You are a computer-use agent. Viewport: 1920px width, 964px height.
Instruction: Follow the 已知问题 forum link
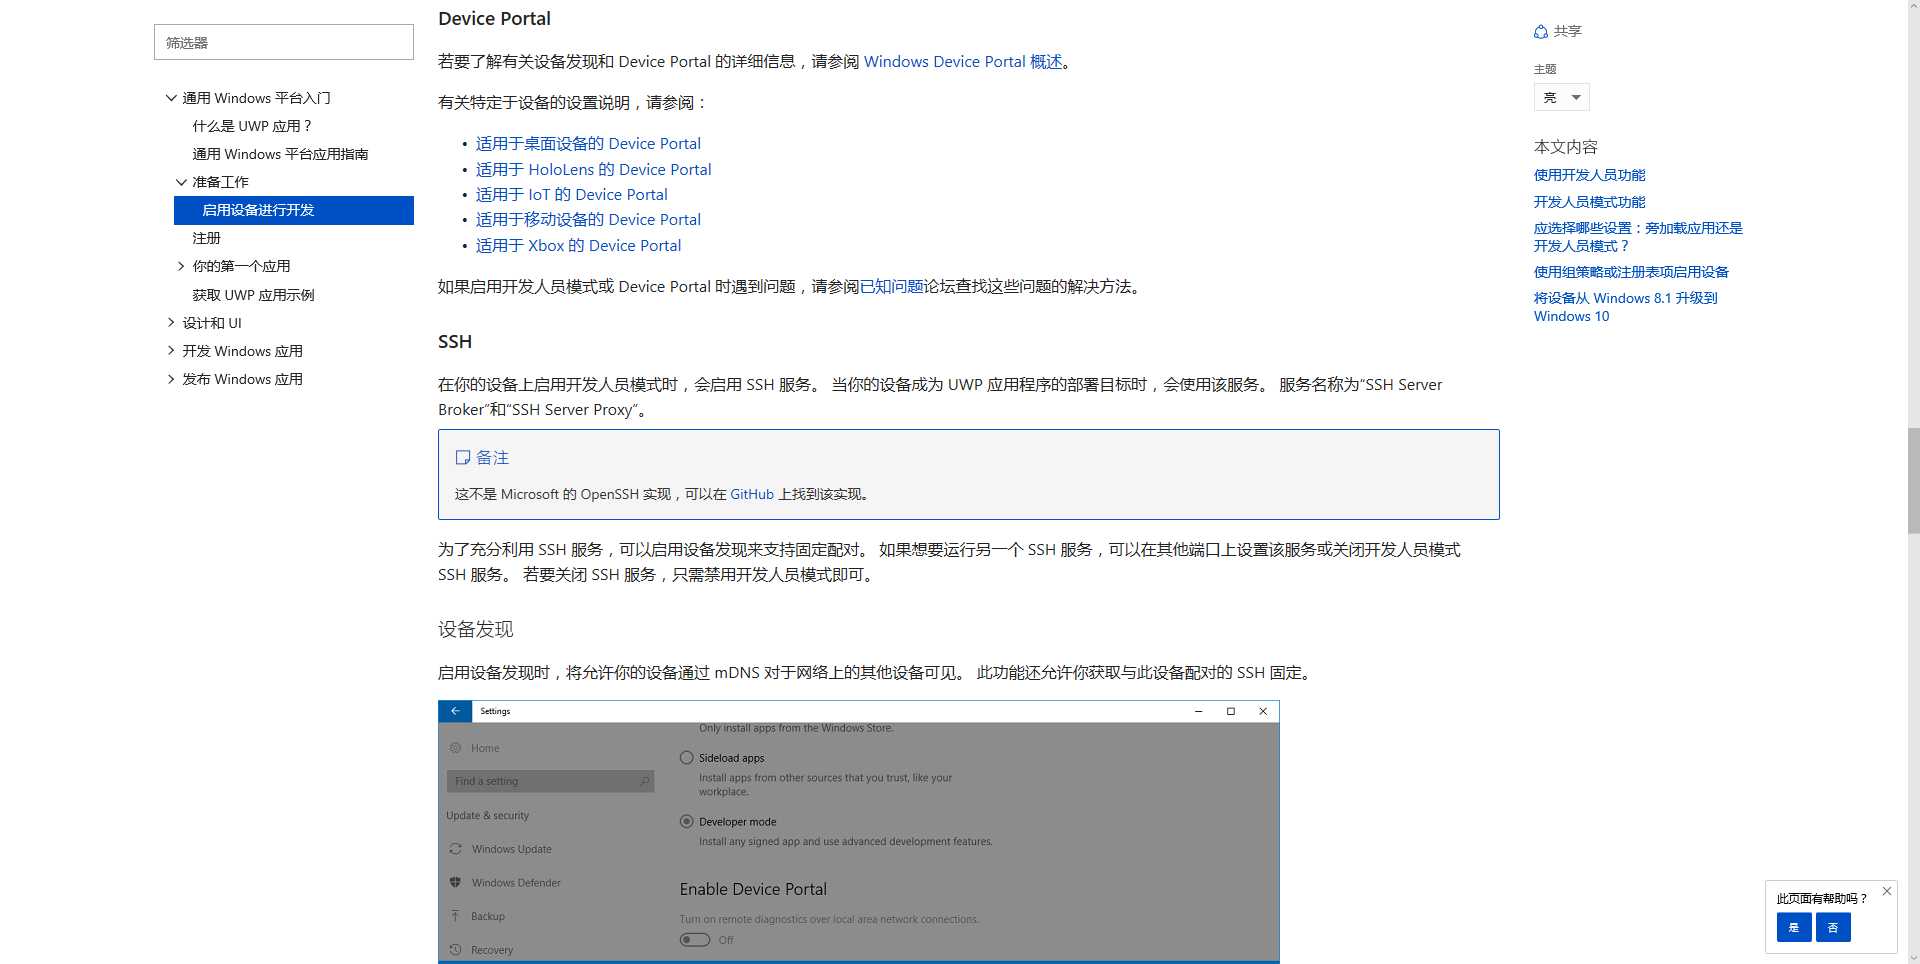[x=892, y=287]
